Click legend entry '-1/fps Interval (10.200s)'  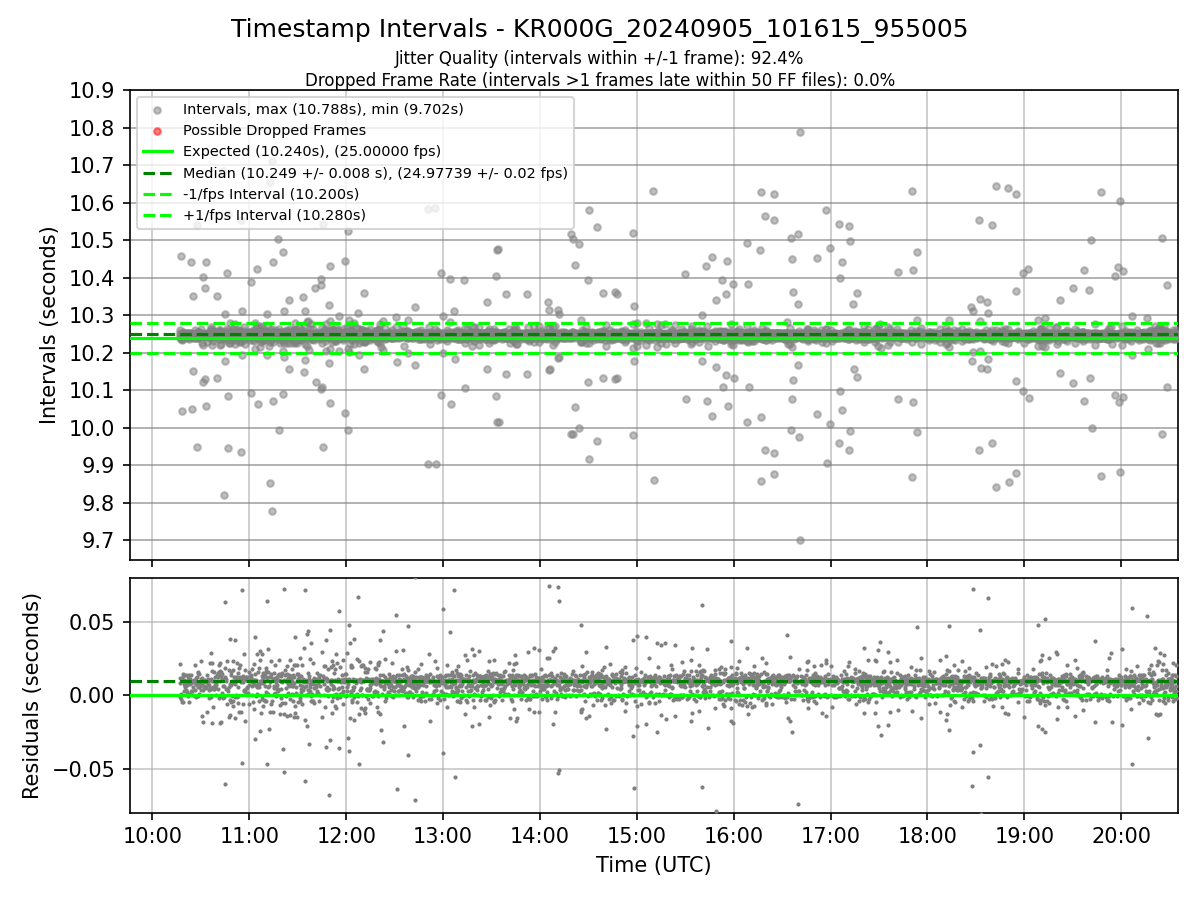271,194
